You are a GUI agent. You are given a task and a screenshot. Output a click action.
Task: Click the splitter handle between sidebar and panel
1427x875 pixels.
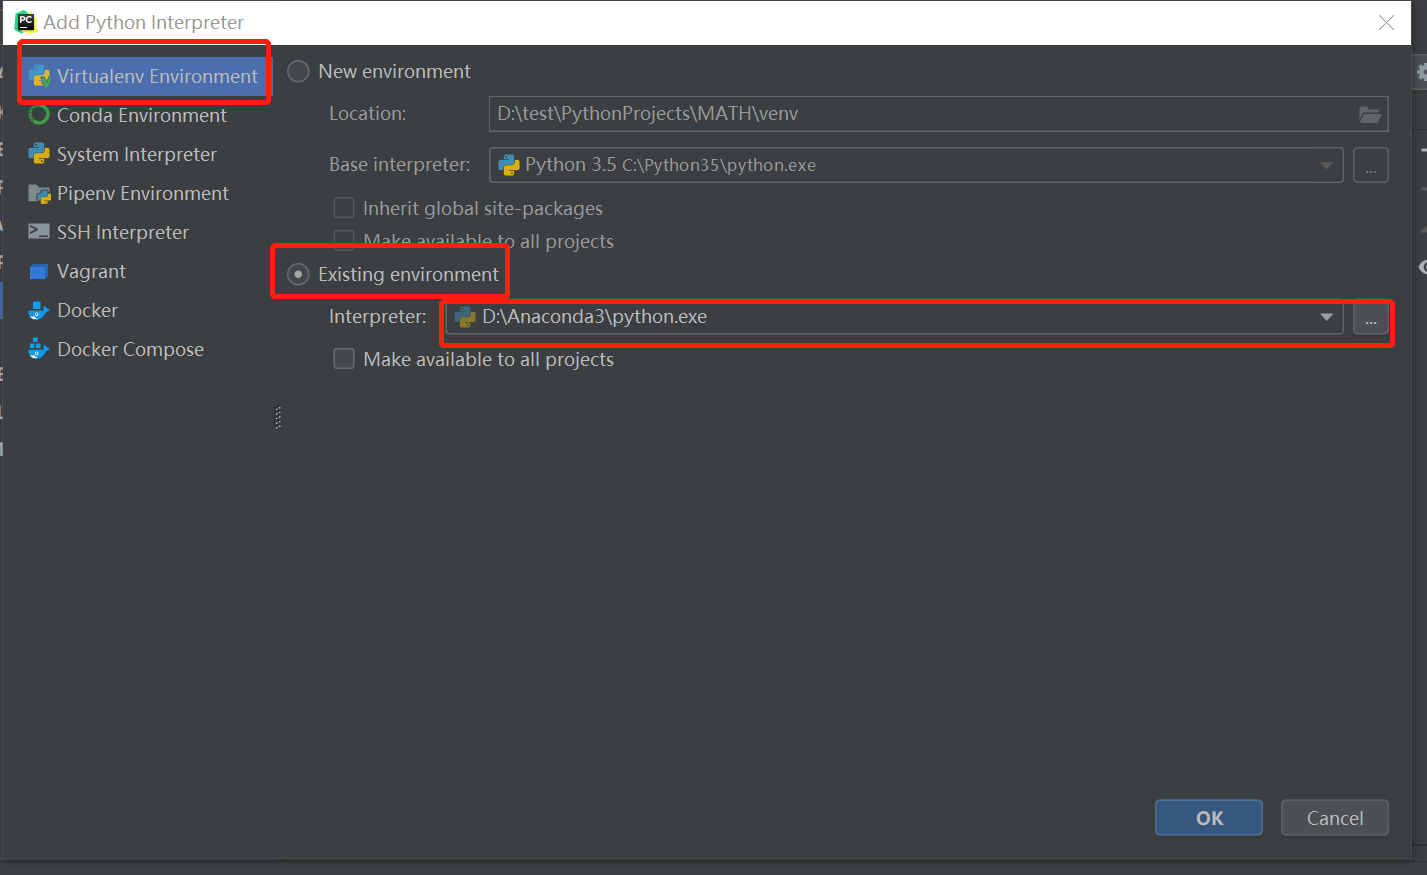[278, 418]
